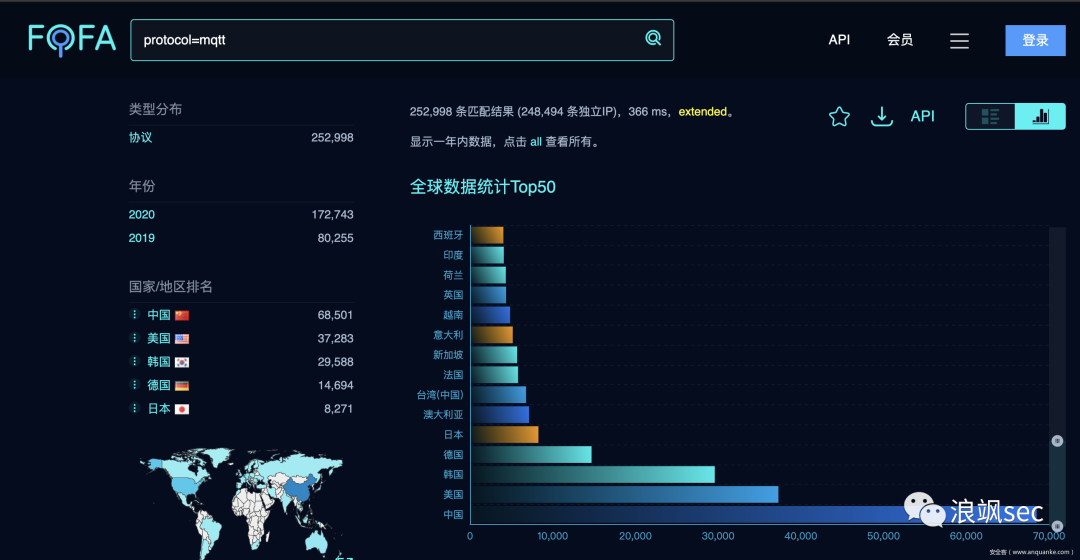The height and width of the screenshot is (560, 1080).
Task: Click the 172,743 count for 2020
Action: pos(332,215)
